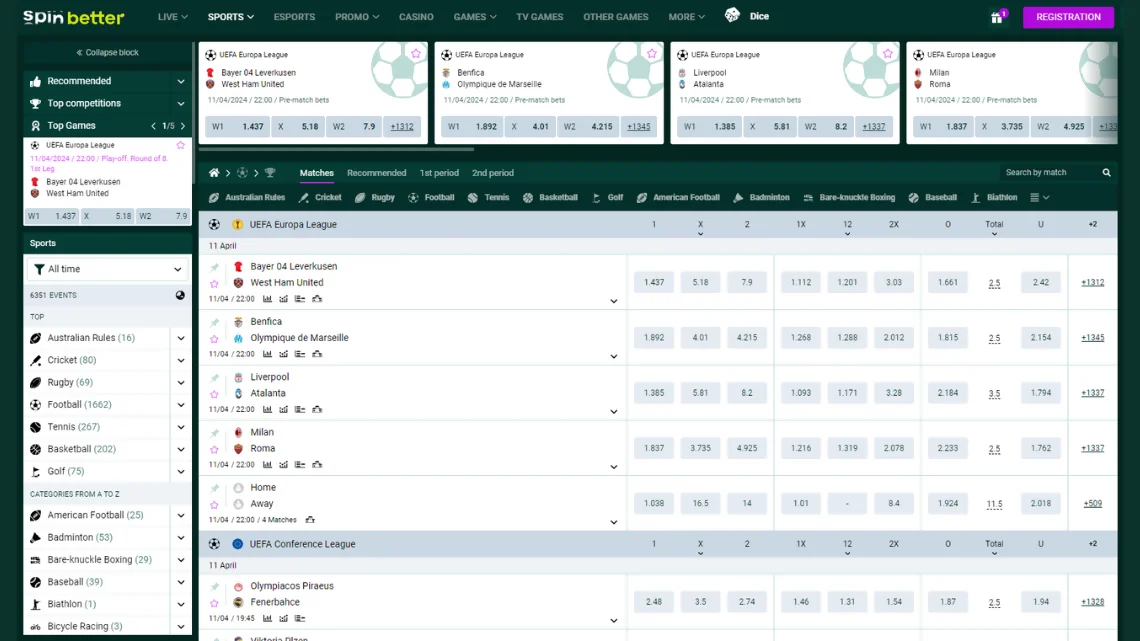Image resolution: width=1140 pixels, height=641 pixels.
Task: Select the Rugby sport filter
Action: pyautogui.click(x=375, y=198)
